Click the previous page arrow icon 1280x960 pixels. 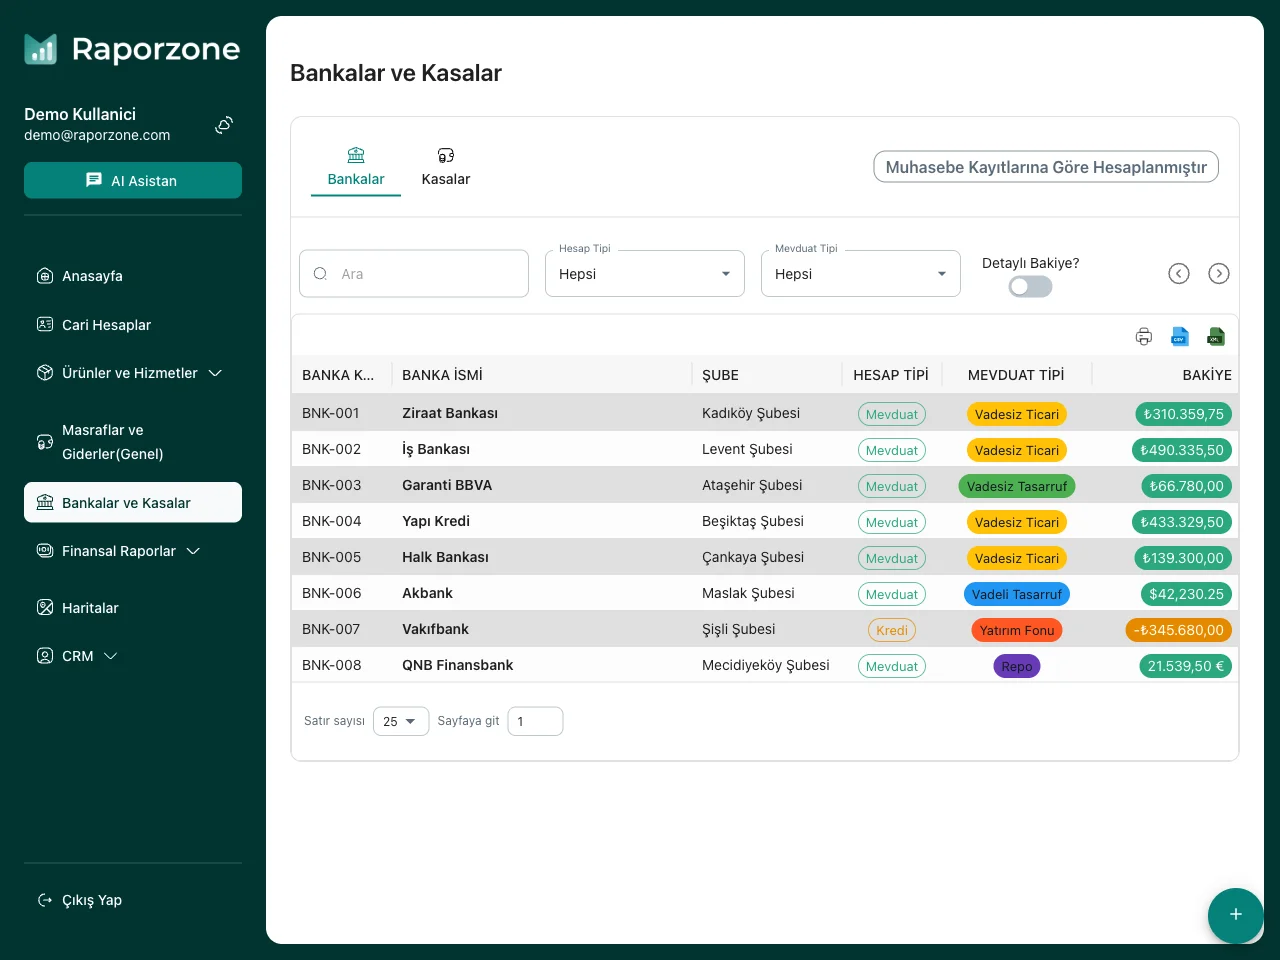[1179, 274]
